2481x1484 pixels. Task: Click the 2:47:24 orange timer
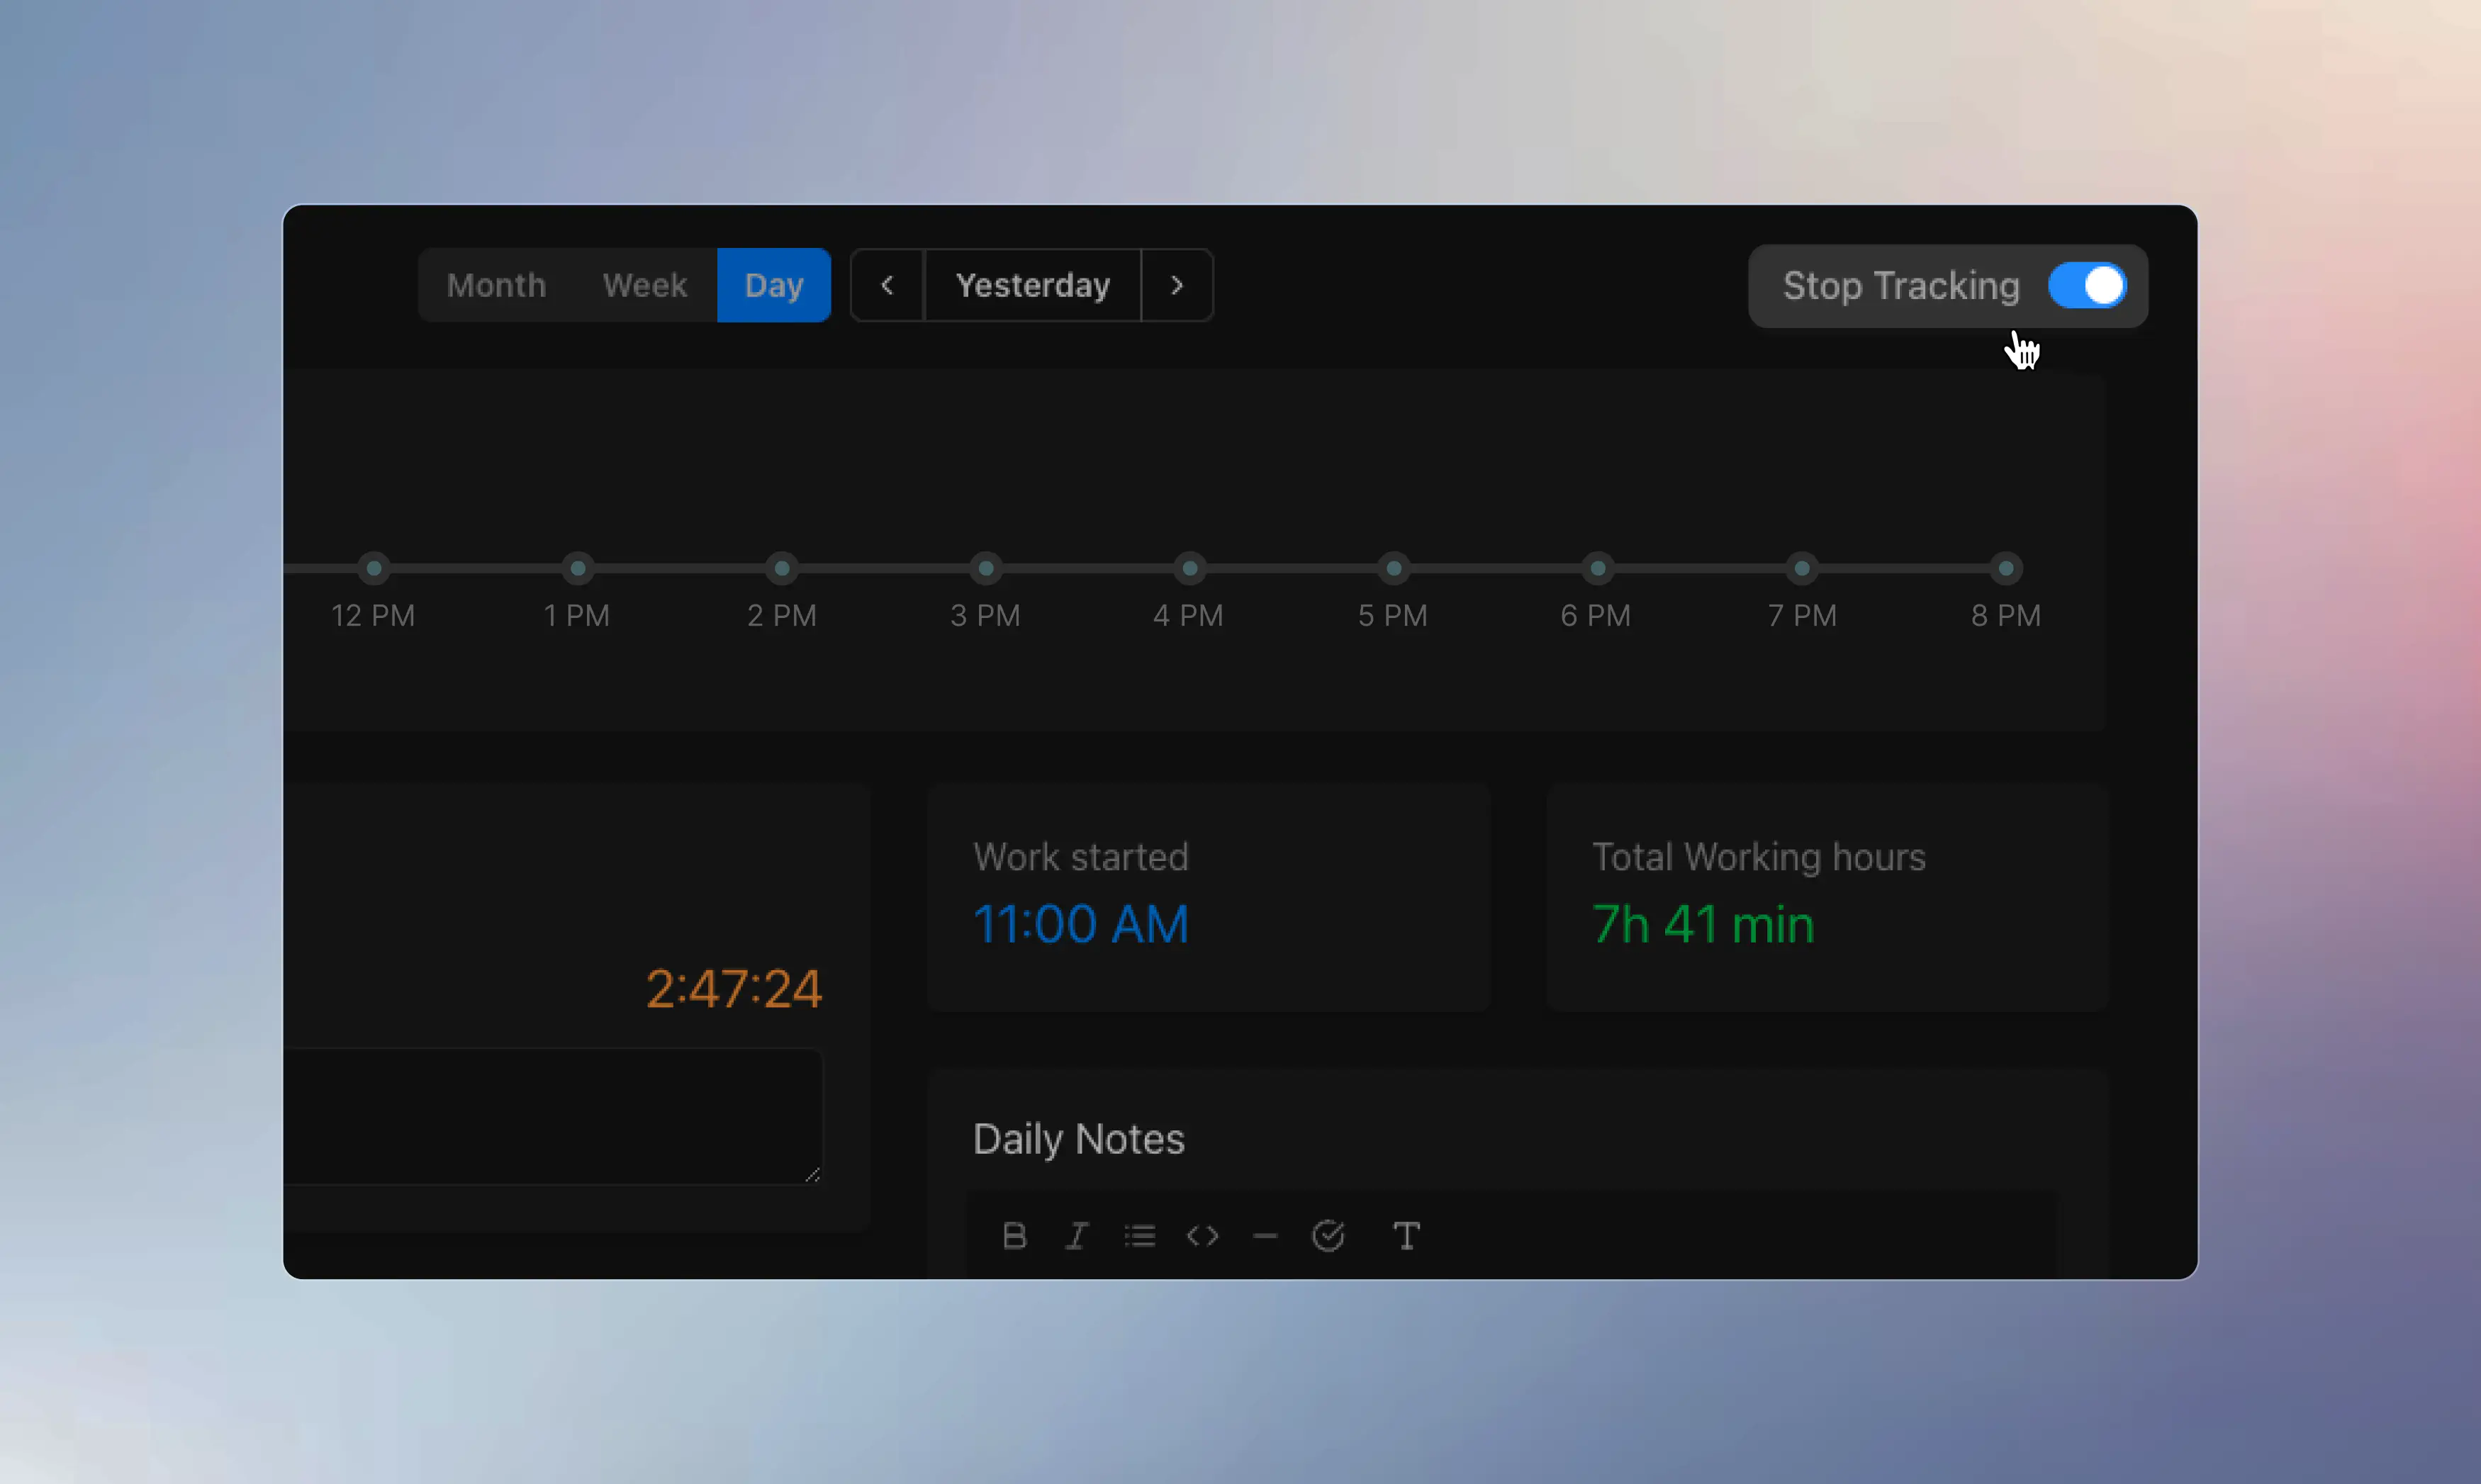734,989
